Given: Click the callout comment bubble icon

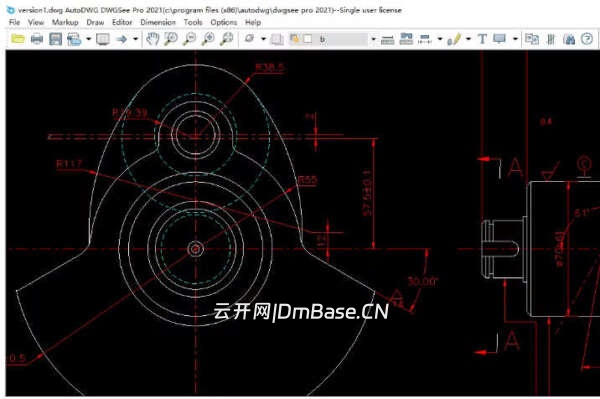Looking at the screenshot, I should (x=499, y=39).
